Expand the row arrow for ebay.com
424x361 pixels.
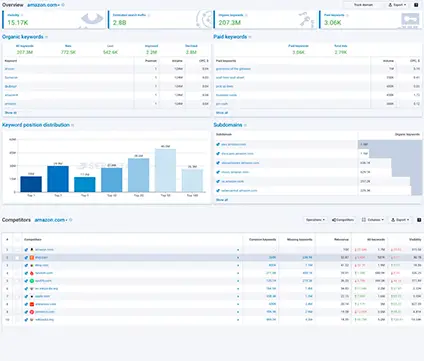click(238, 265)
